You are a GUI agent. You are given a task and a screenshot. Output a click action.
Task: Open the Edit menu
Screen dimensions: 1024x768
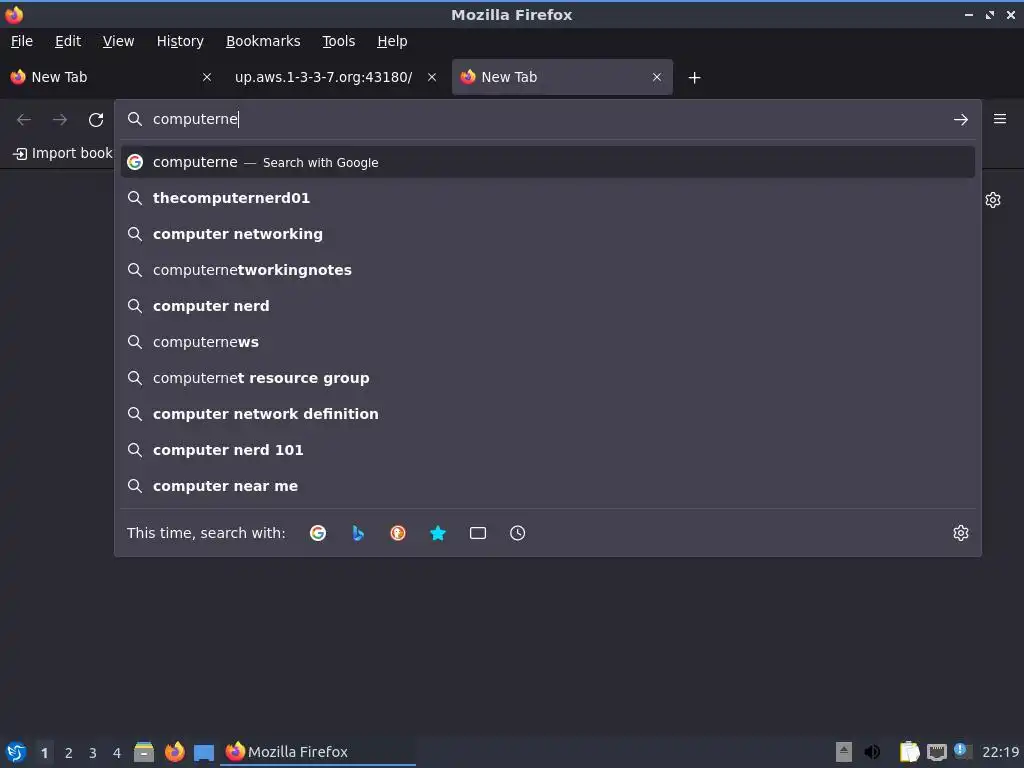point(68,41)
